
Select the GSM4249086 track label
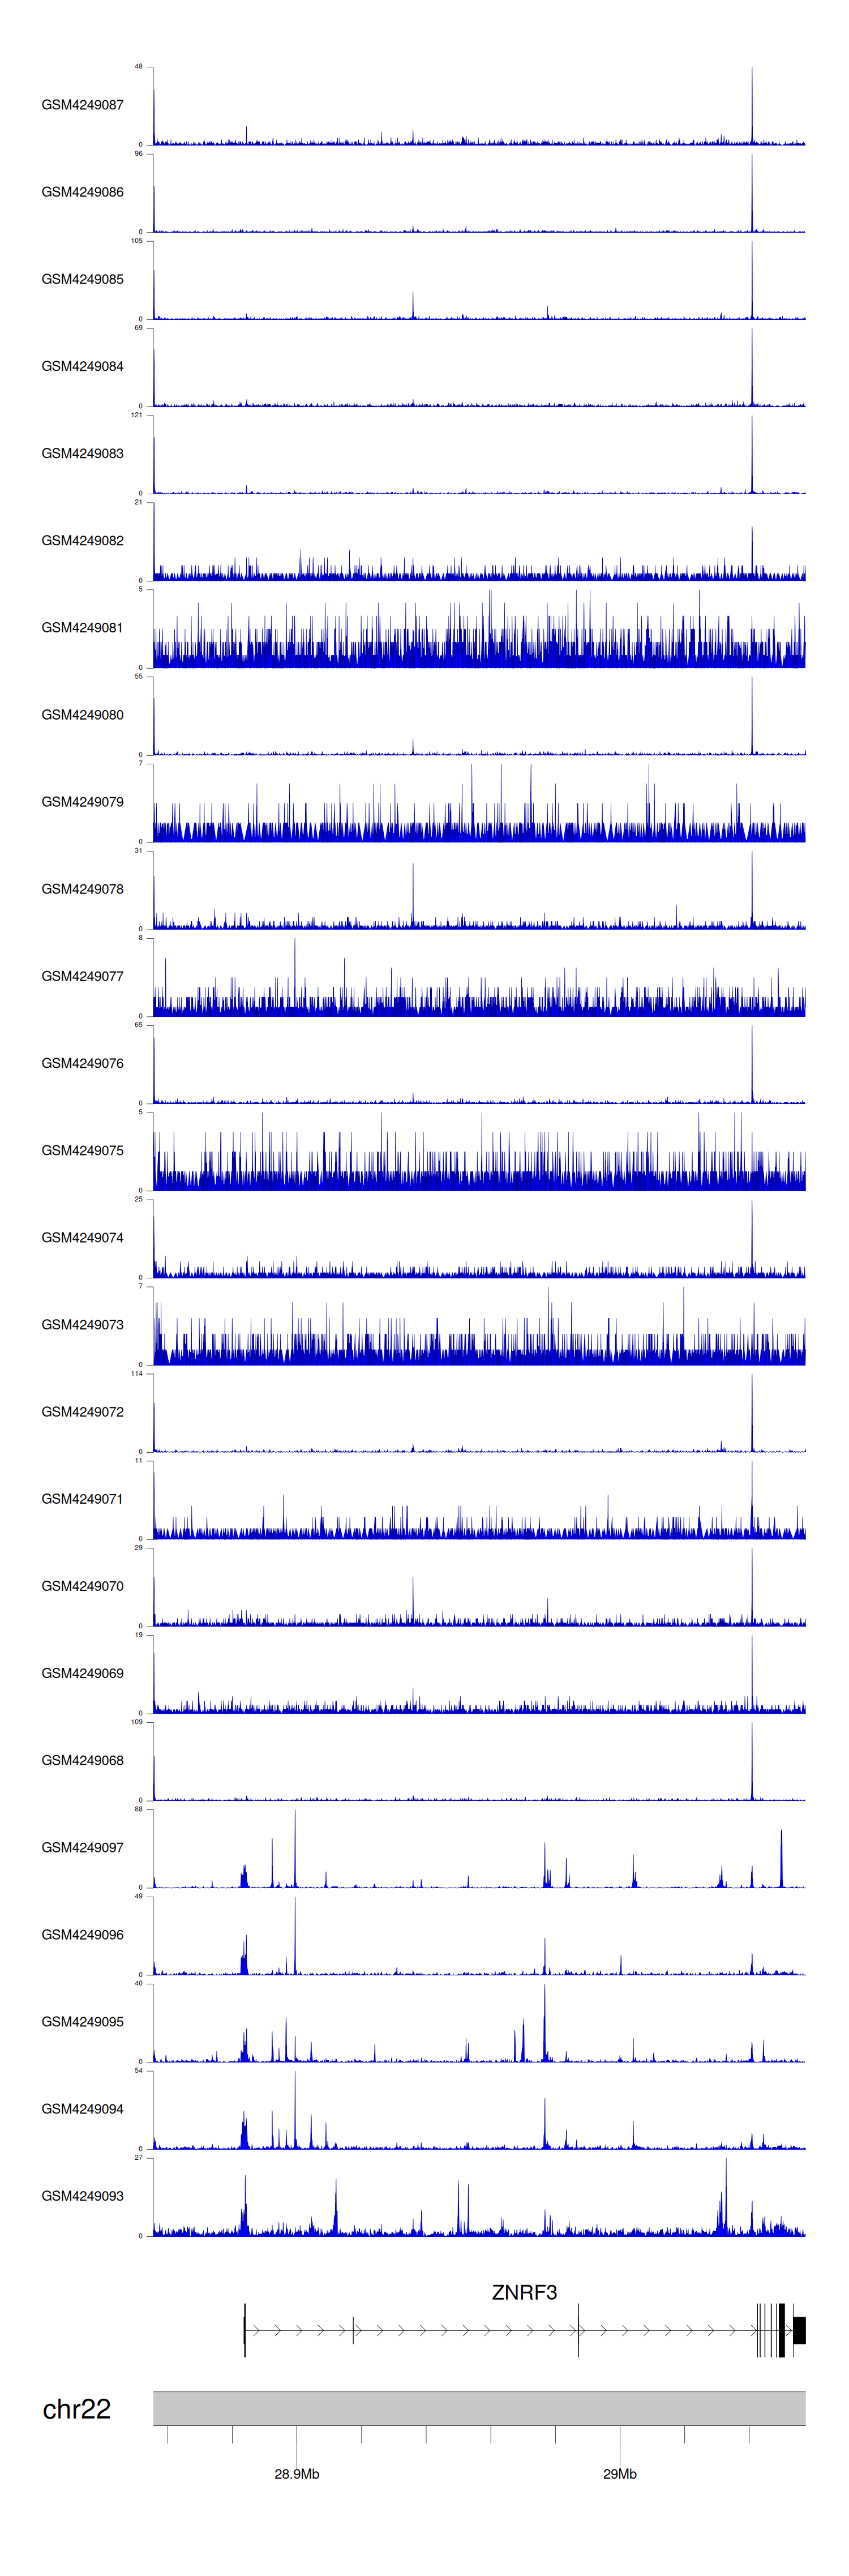coord(82,192)
